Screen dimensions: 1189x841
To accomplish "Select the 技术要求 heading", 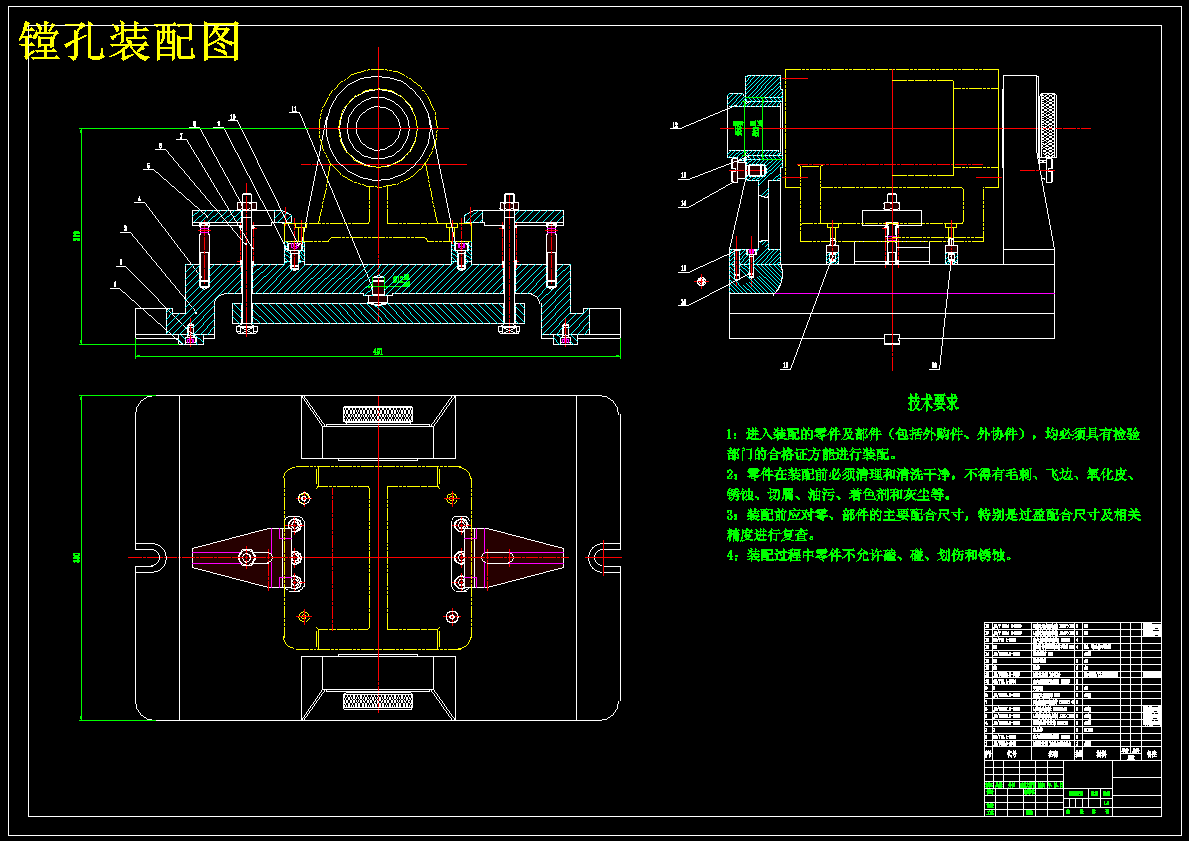I will 933,402.
